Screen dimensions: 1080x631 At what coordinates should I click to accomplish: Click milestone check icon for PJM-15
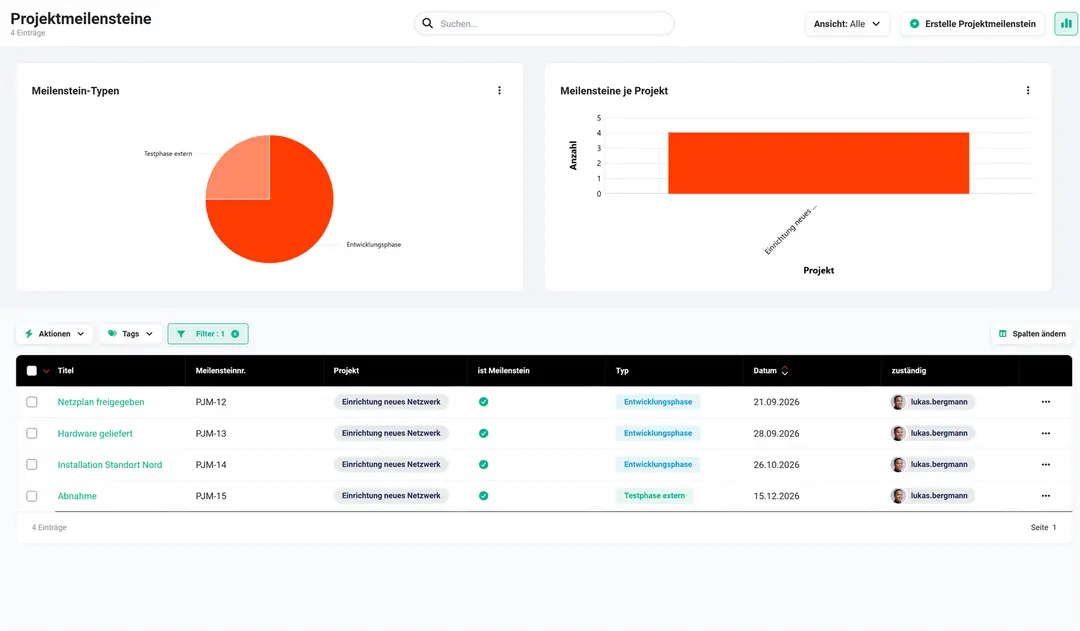tap(484, 496)
